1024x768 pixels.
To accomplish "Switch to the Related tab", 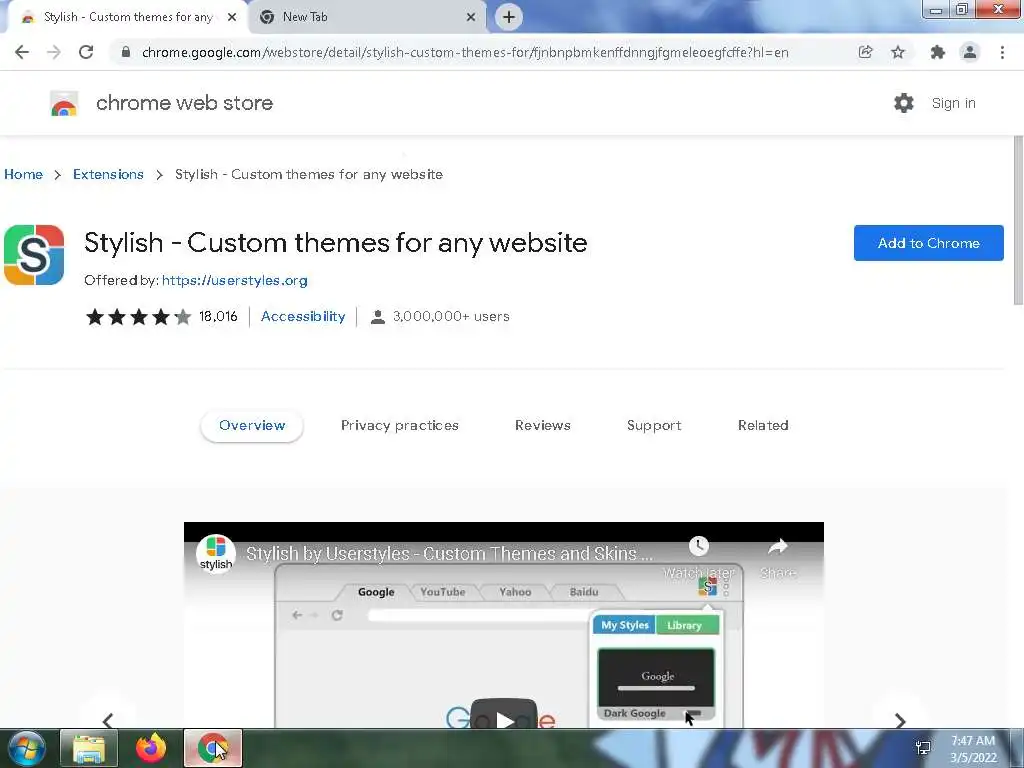I will click(763, 425).
